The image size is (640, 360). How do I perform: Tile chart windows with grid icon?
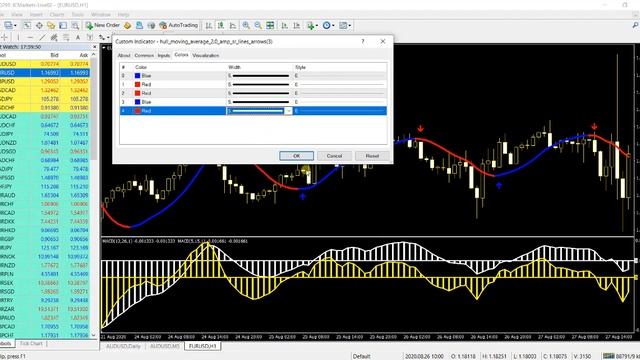coord(270,25)
